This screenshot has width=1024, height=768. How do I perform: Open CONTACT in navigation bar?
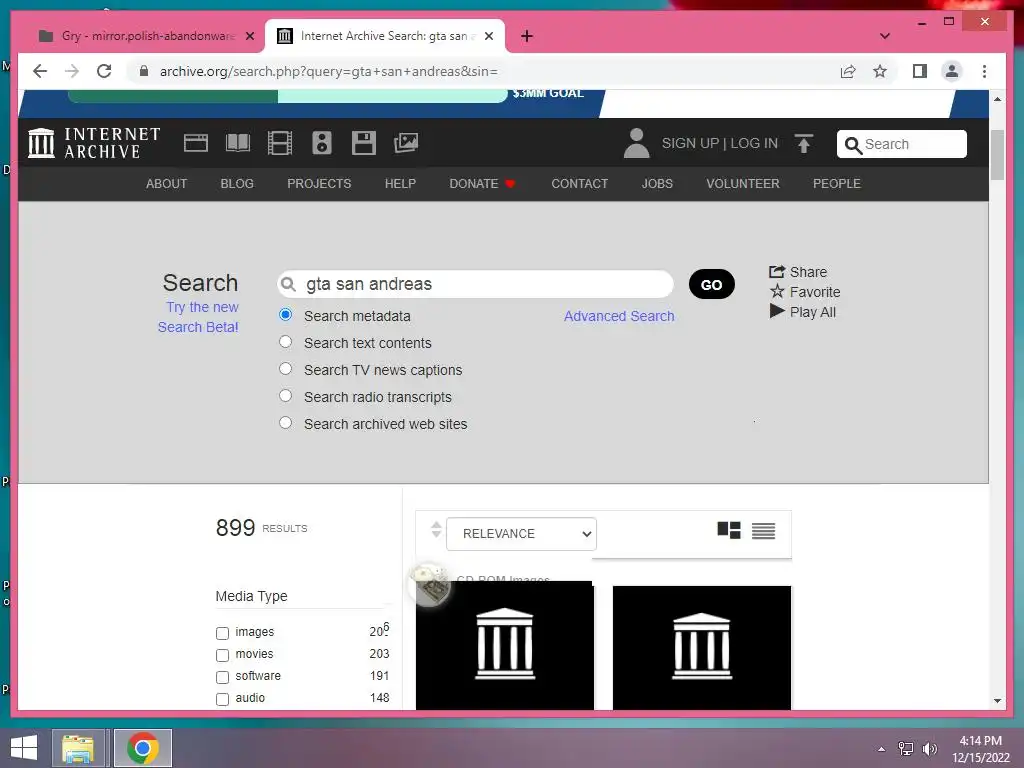tap(579, 184)
